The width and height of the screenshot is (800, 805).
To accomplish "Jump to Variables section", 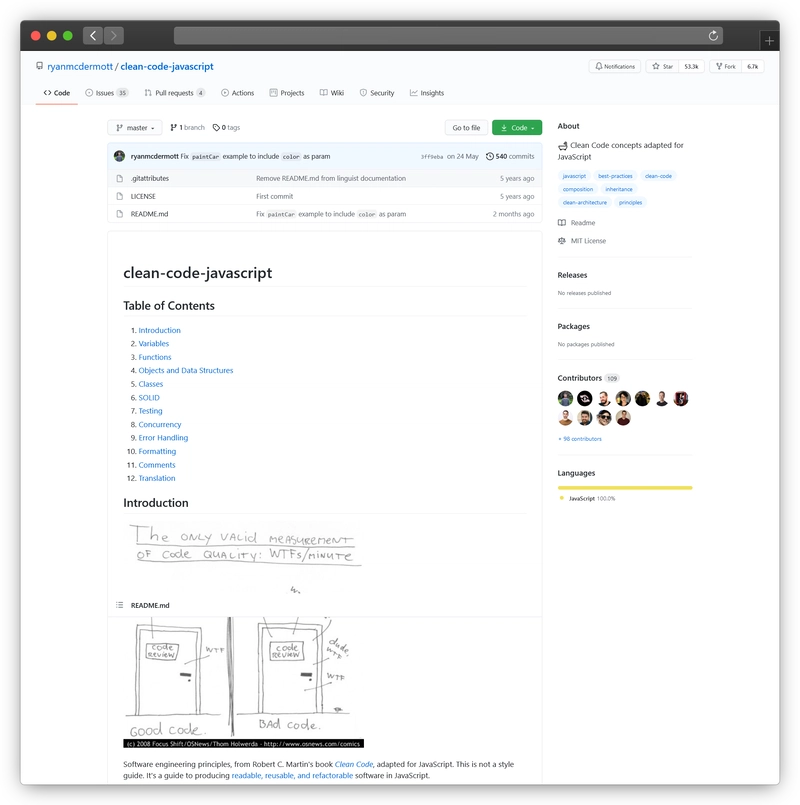I will point(154,343).
